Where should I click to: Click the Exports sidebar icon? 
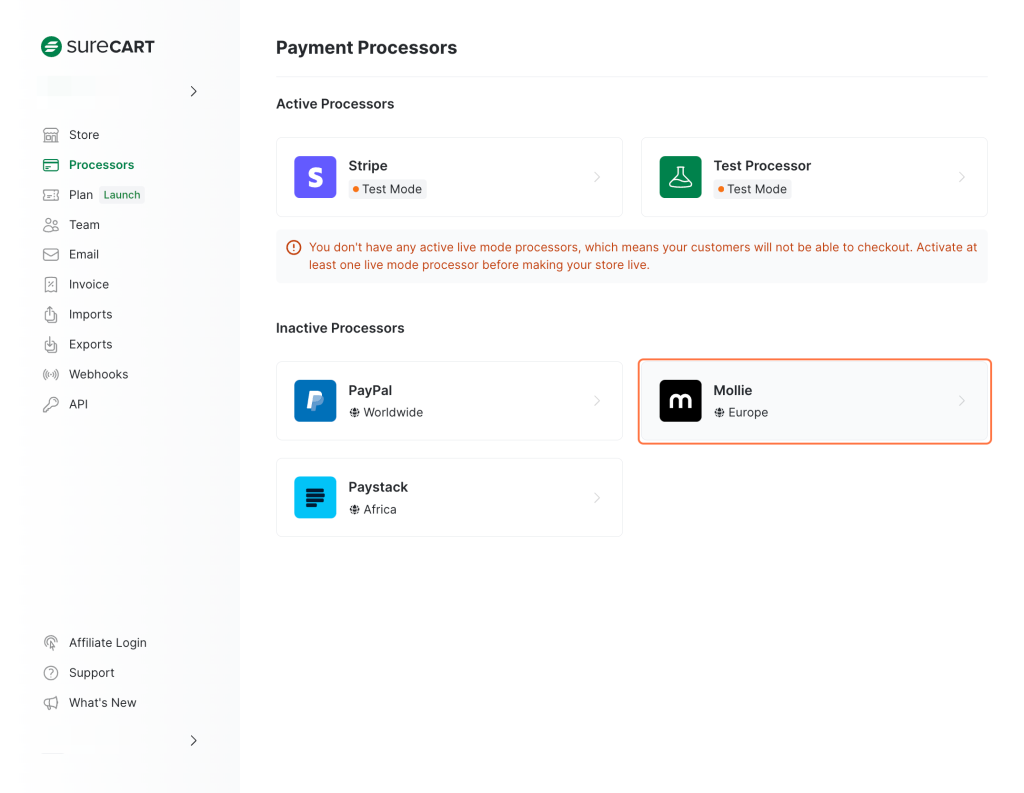coord(51,344)
